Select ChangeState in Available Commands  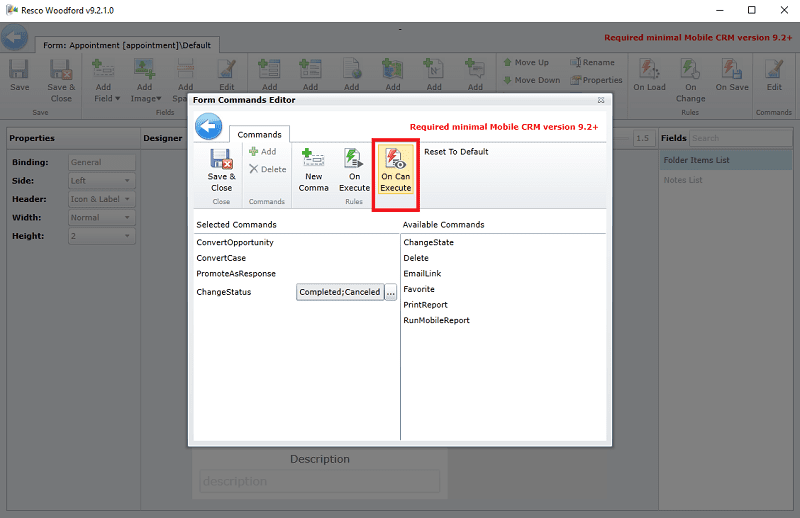pos(428,242)
